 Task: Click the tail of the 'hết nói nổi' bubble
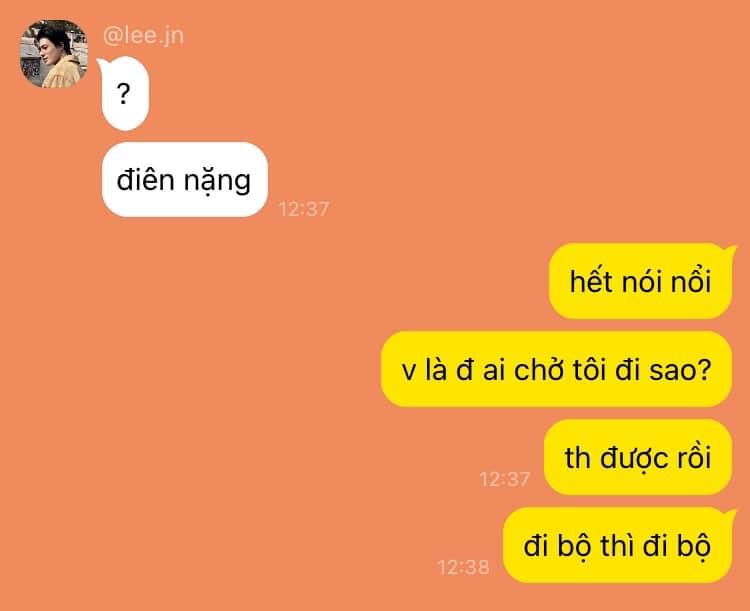[730, 249]
